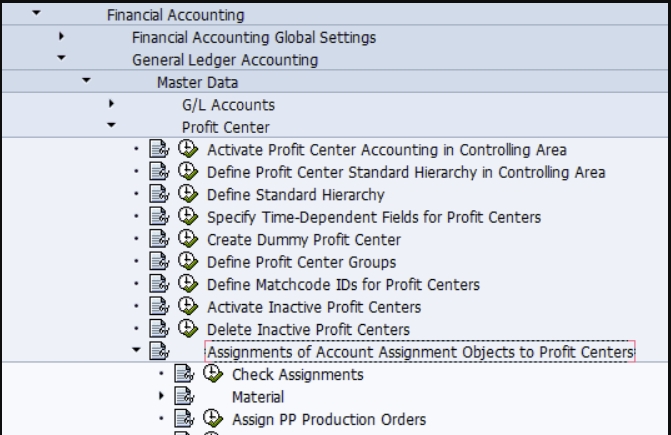This screenshot has height=435, width=671.
Task: Open documentation icon for Assign PP Production Orders
Action: 184,419
